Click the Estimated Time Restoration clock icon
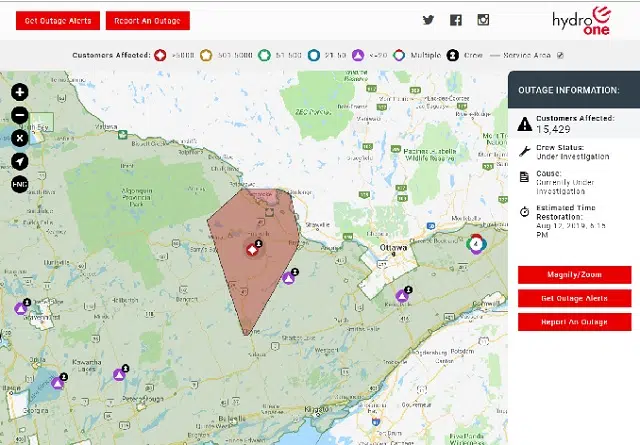The image size is (640, 445). pos(524,211)
